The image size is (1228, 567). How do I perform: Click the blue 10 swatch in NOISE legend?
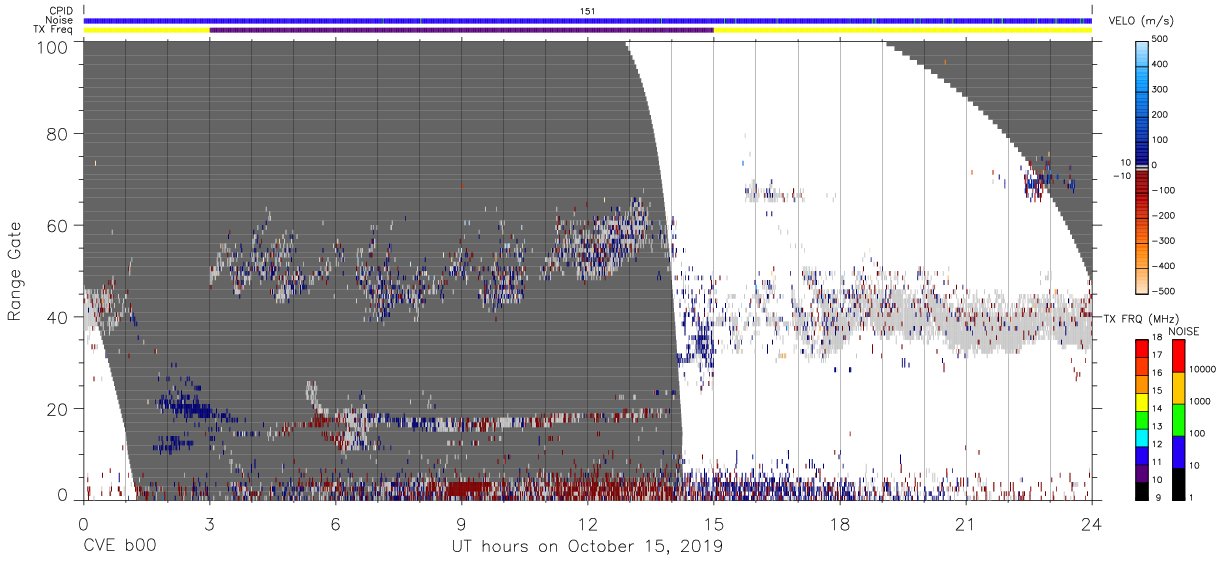coord(1177,451)
